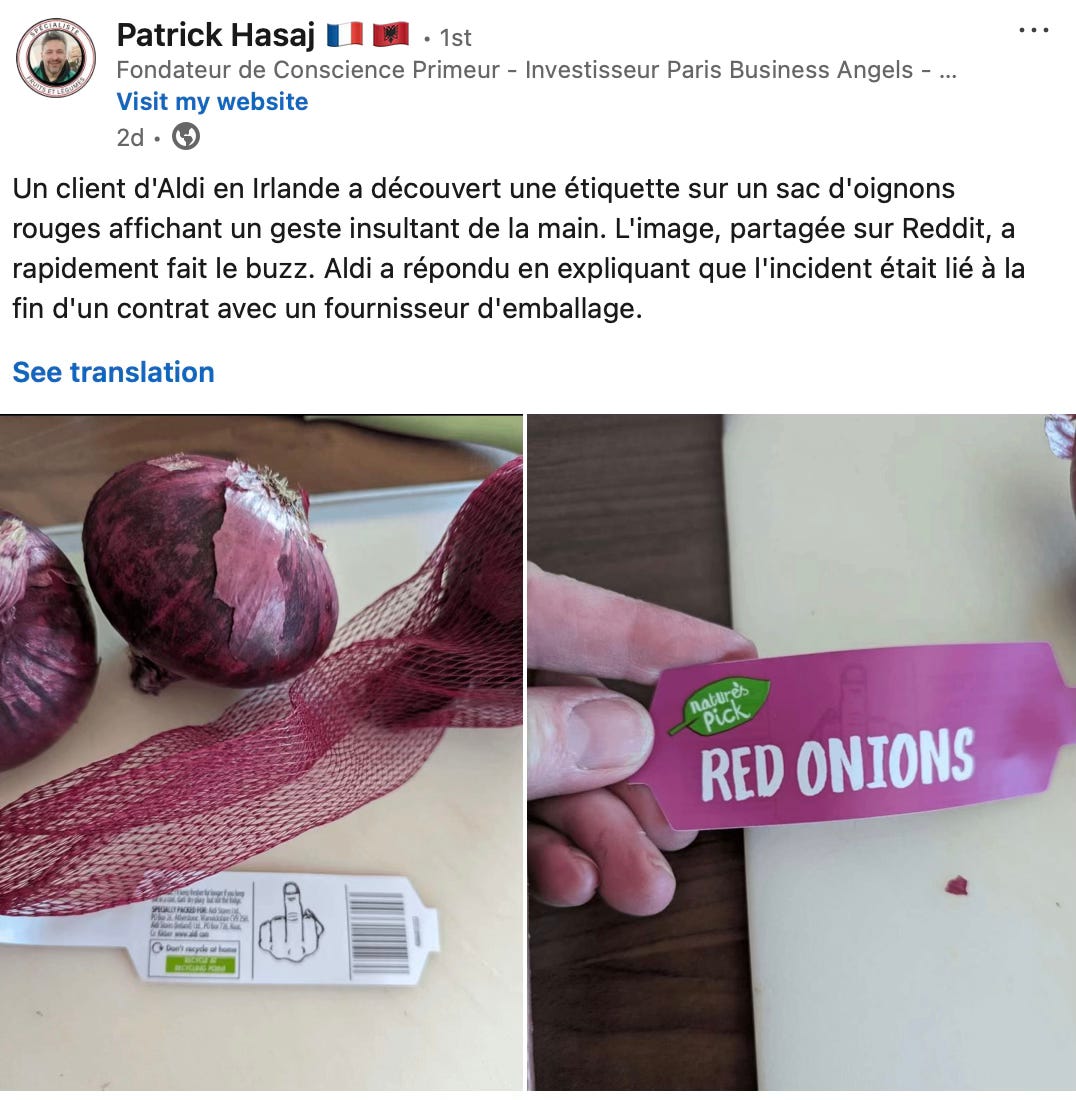Open the Patrick Hasaj name link
The height and width of the screenshot is (1100, 1076).
pos(215,35)
